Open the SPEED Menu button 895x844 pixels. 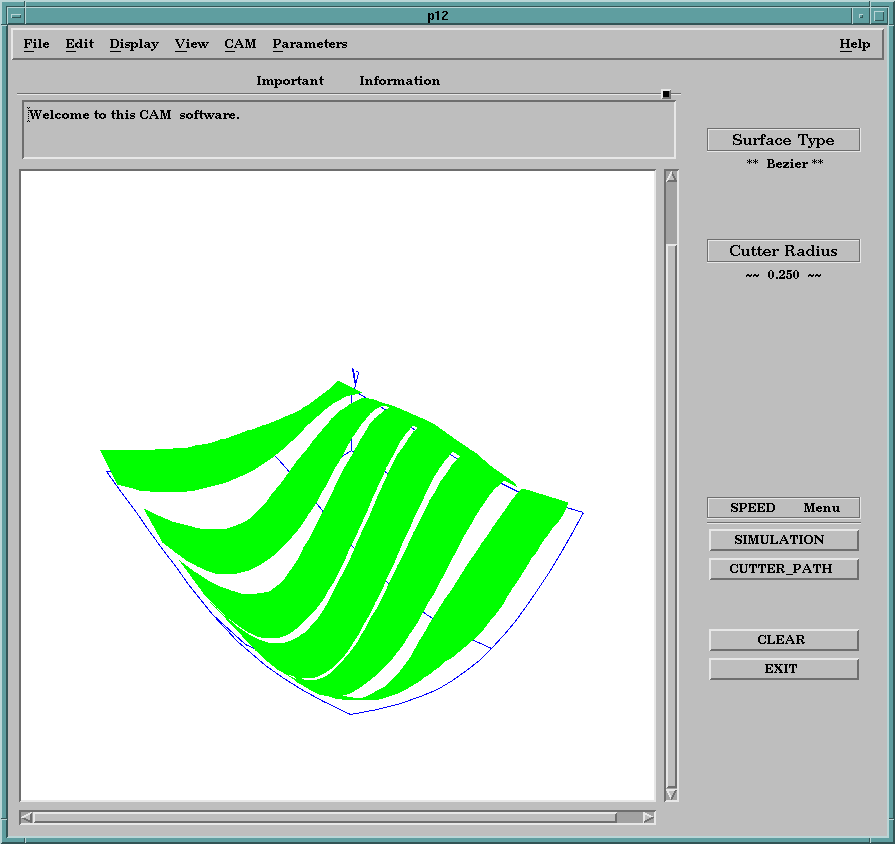[x=783, y=507]
